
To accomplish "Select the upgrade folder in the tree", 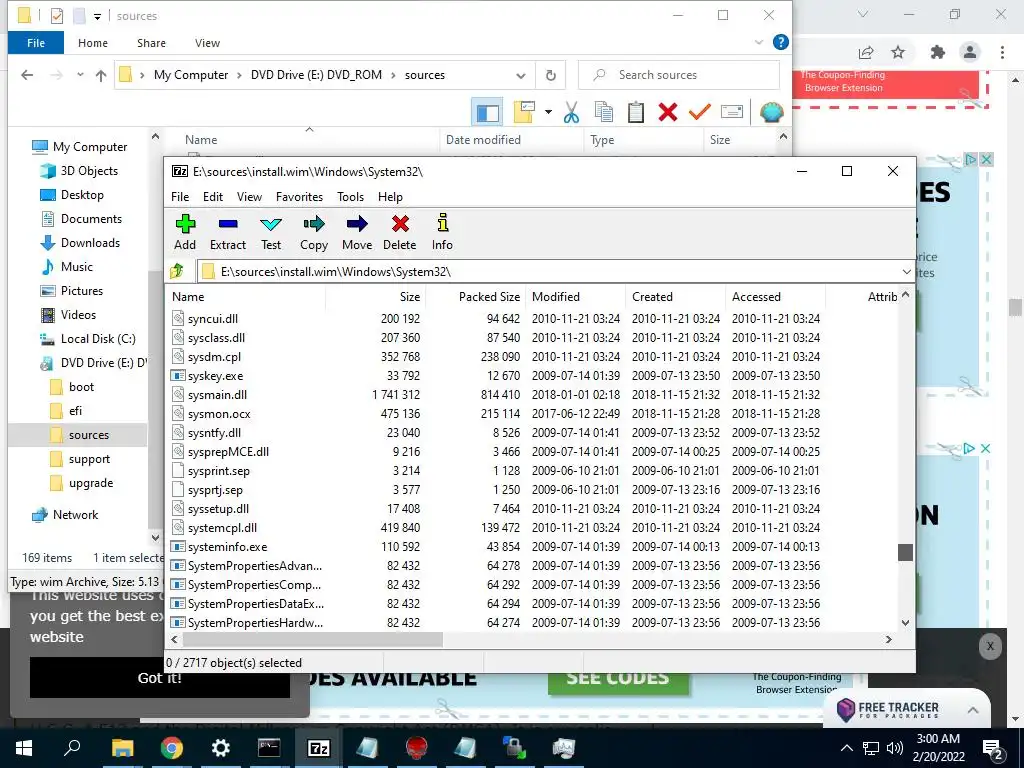I will (x=91, y=483).
